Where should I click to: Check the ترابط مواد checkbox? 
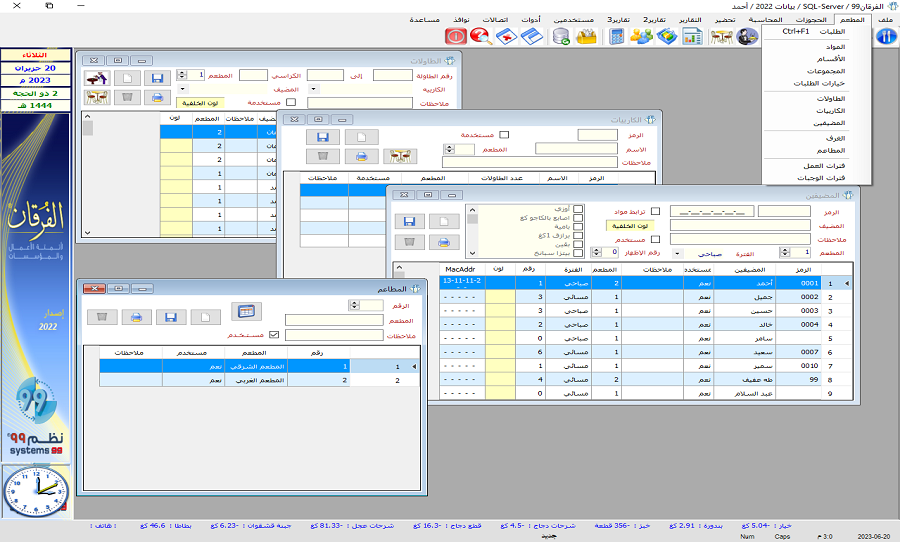[655, 211]
